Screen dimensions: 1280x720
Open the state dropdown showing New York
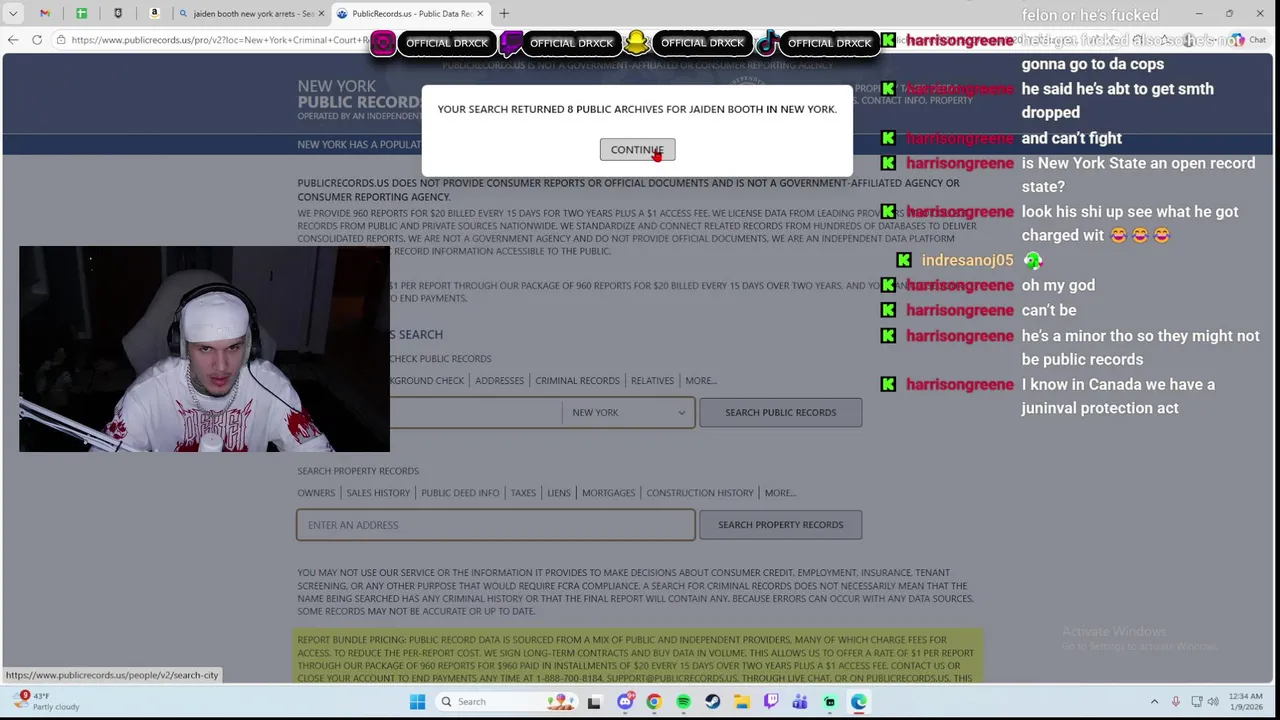click(x=628, y=412)
